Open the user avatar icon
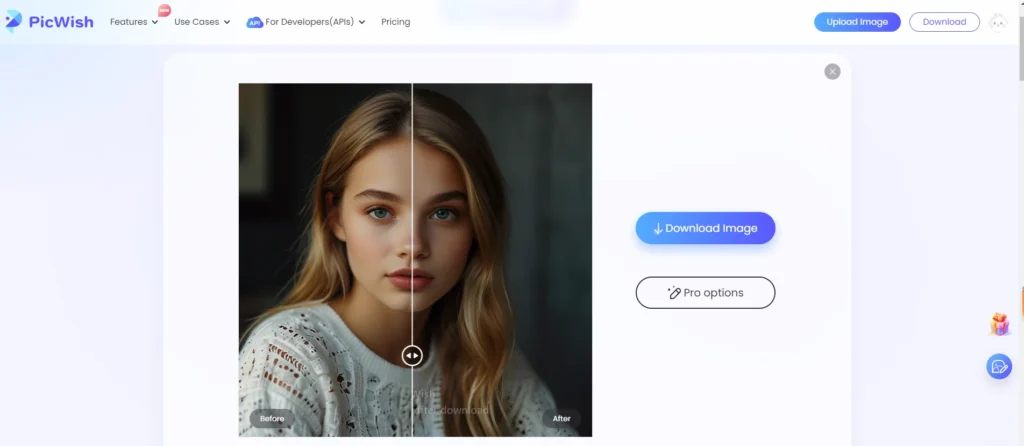The image size is (1024, 446). click(997, 22)
